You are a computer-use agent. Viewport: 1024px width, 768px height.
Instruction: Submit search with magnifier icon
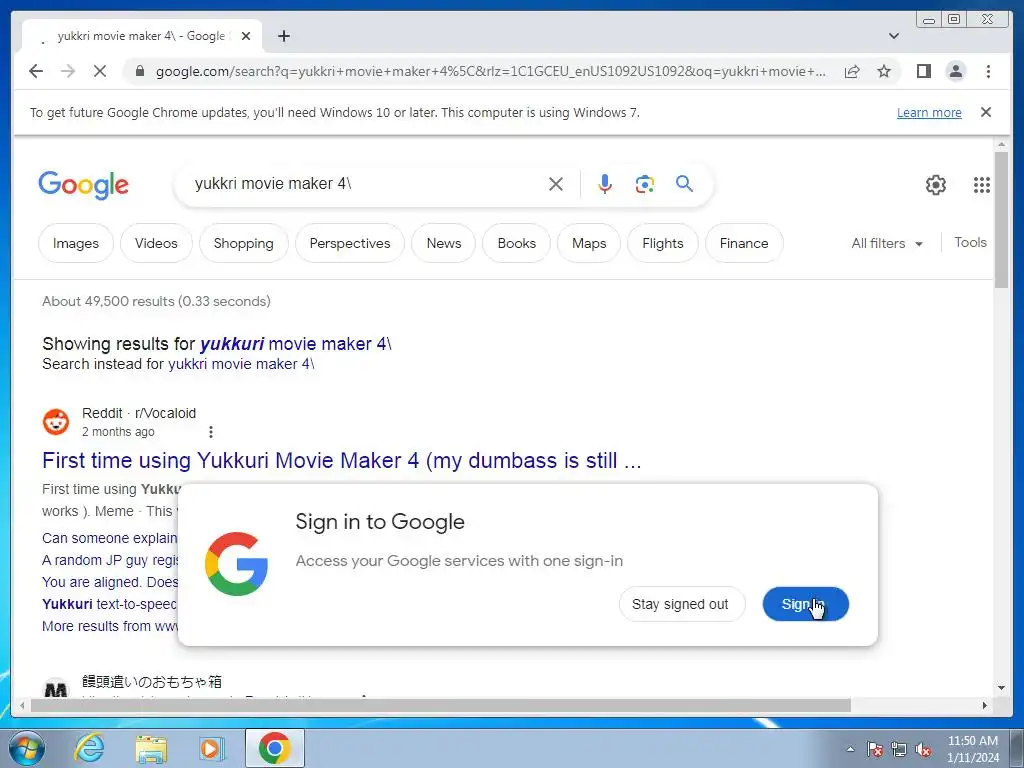click(684, 184)
